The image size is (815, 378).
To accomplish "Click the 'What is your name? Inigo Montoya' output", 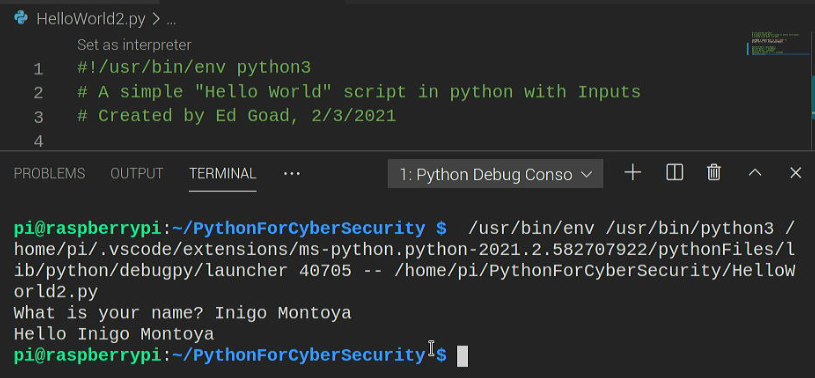I will (182, 313).
